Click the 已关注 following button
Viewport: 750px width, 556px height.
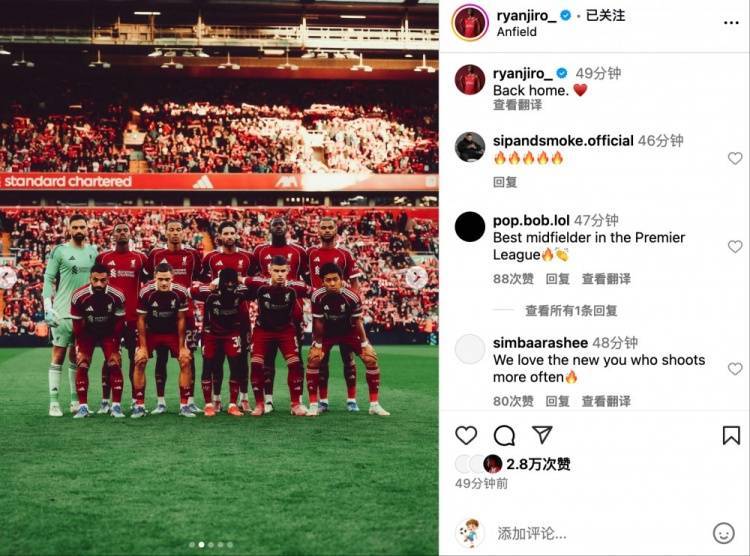(605, 15)
